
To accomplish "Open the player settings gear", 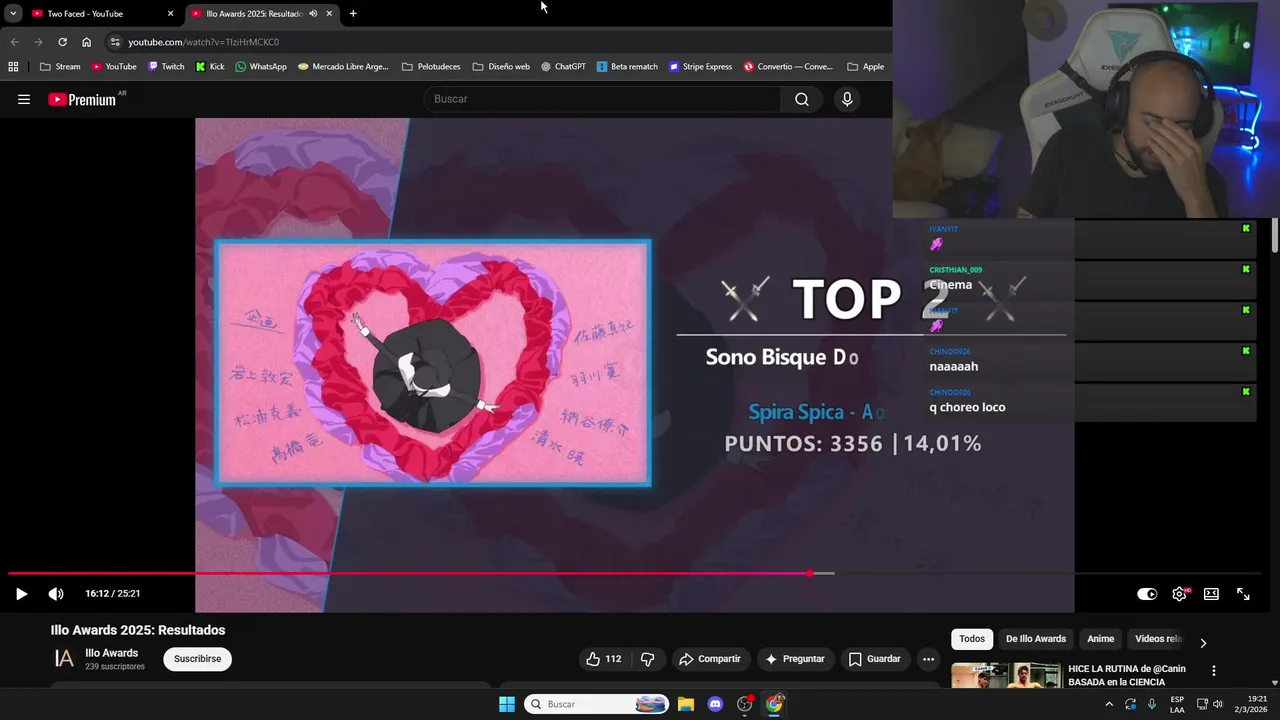I will (1180, 594).
